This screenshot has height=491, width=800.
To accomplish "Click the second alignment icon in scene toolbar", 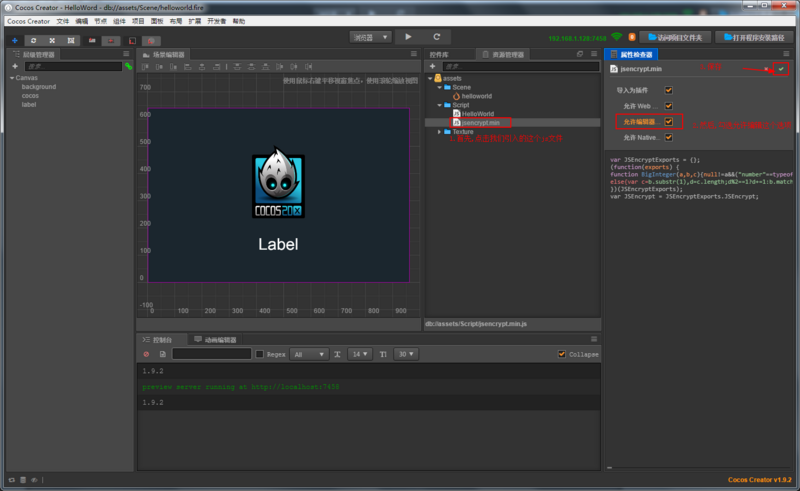I will pyautogui.click(x=160, y=67).
